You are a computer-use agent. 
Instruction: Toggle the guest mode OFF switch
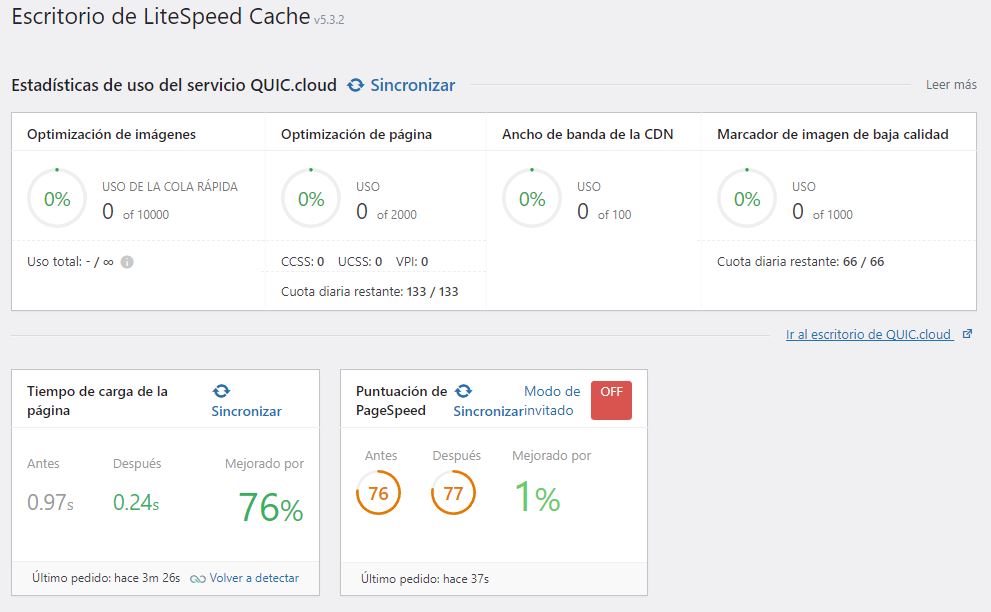pyautogui.click(x=611, y=400)
